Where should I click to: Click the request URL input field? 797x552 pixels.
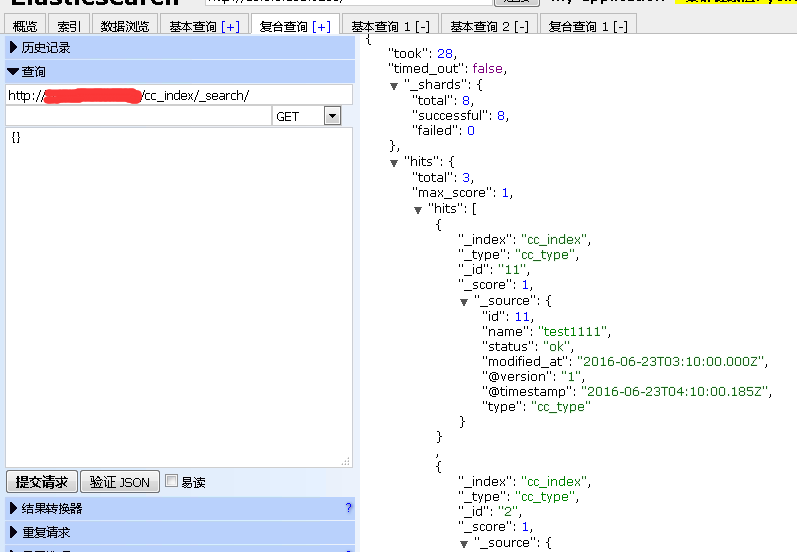(x=179, y=96)
